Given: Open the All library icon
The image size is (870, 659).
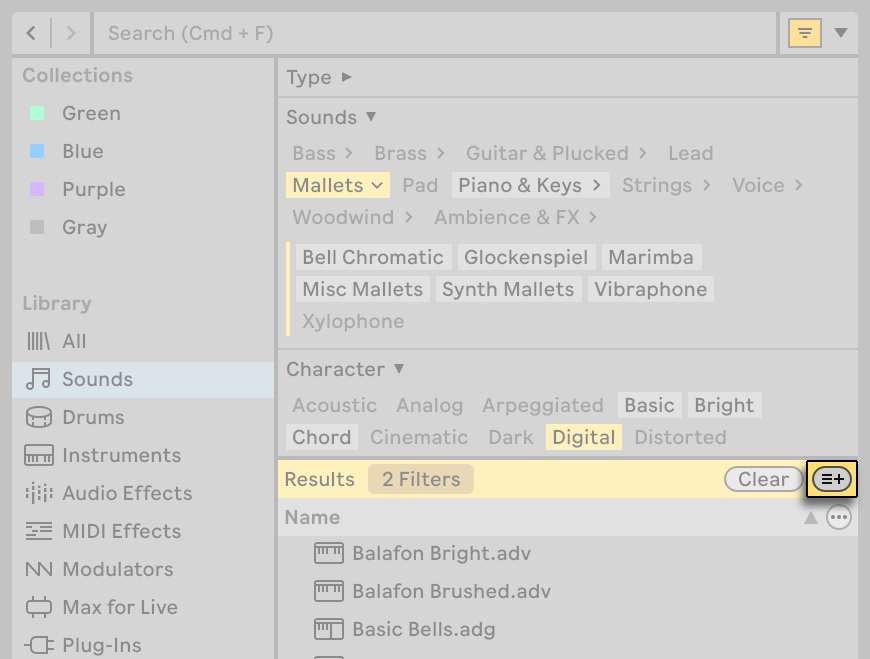Looking at the screenshot, I should 38,341.
